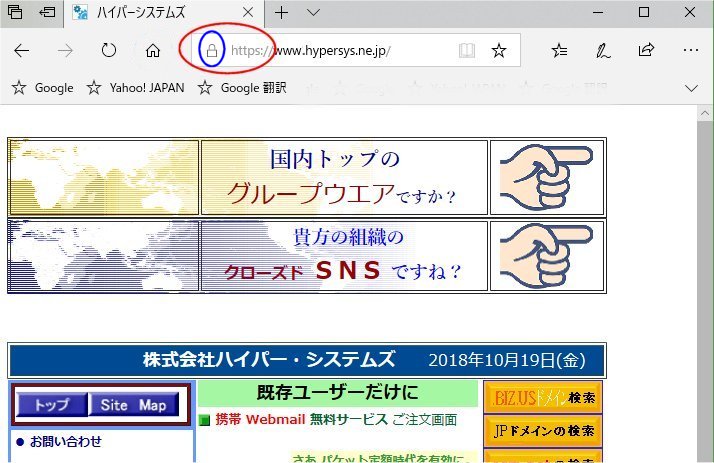Go back to the previous page

click(x=21, y=50)
